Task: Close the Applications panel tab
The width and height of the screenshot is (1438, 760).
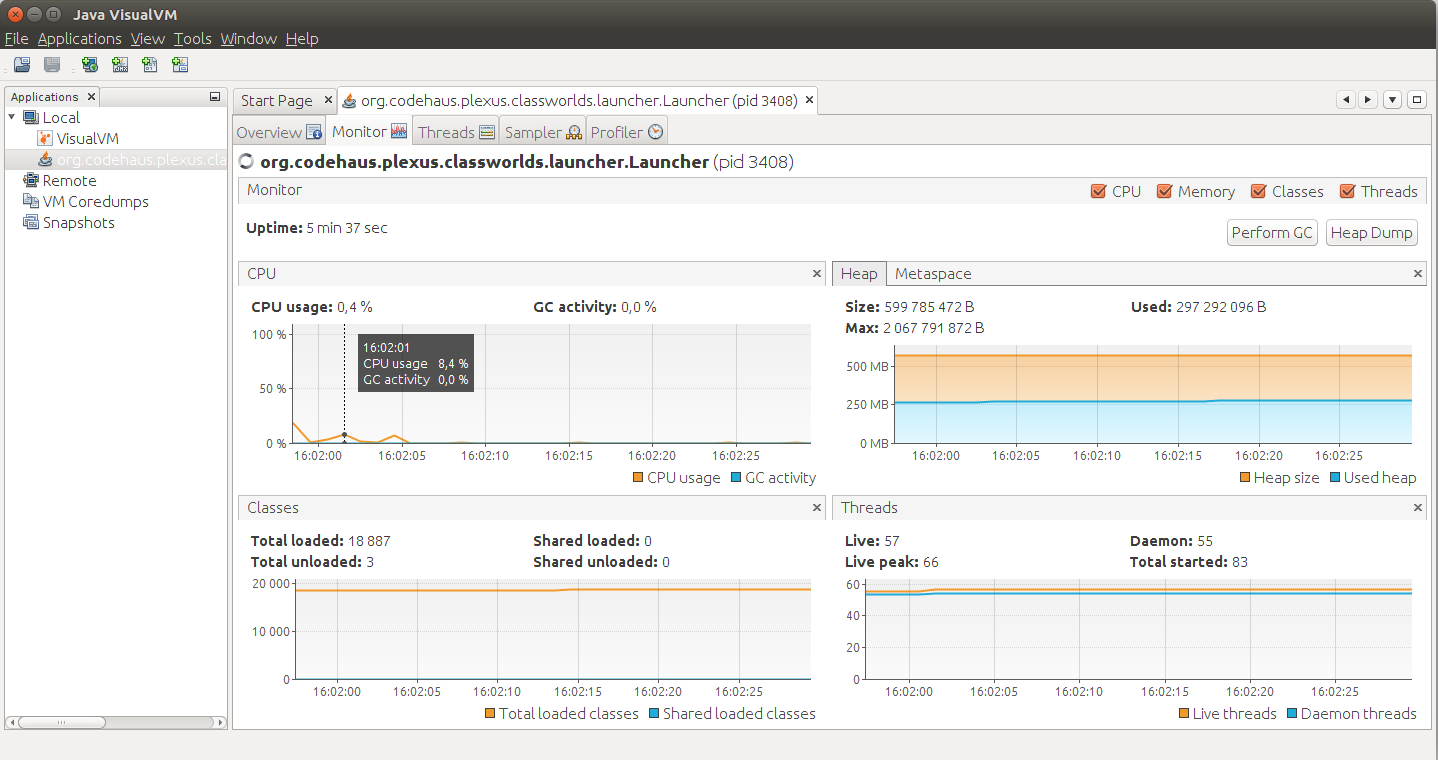Action: (x=91, y=97)
